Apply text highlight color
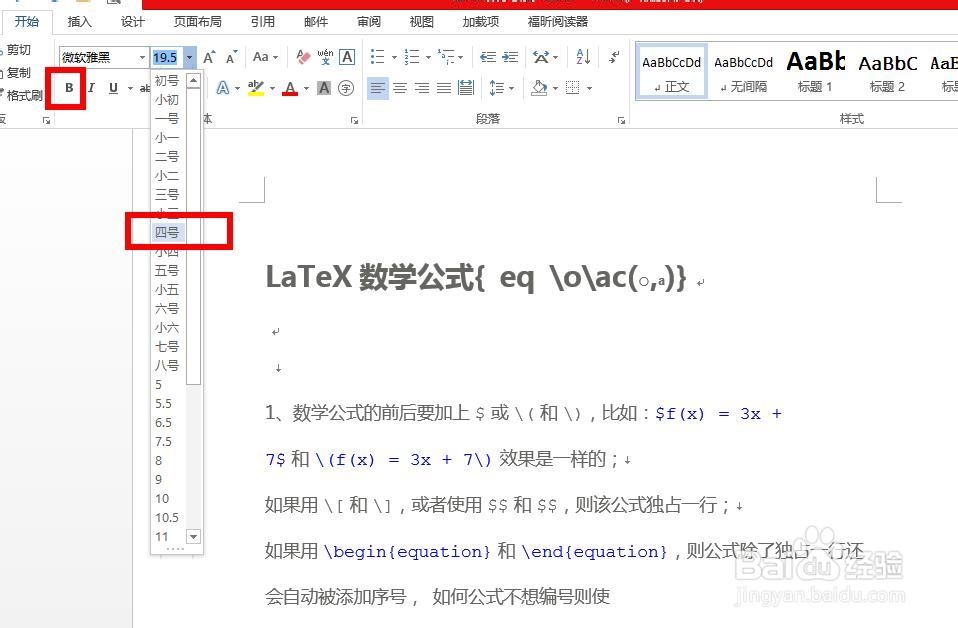This screenshot has width=958, height=628. (258, 87)
